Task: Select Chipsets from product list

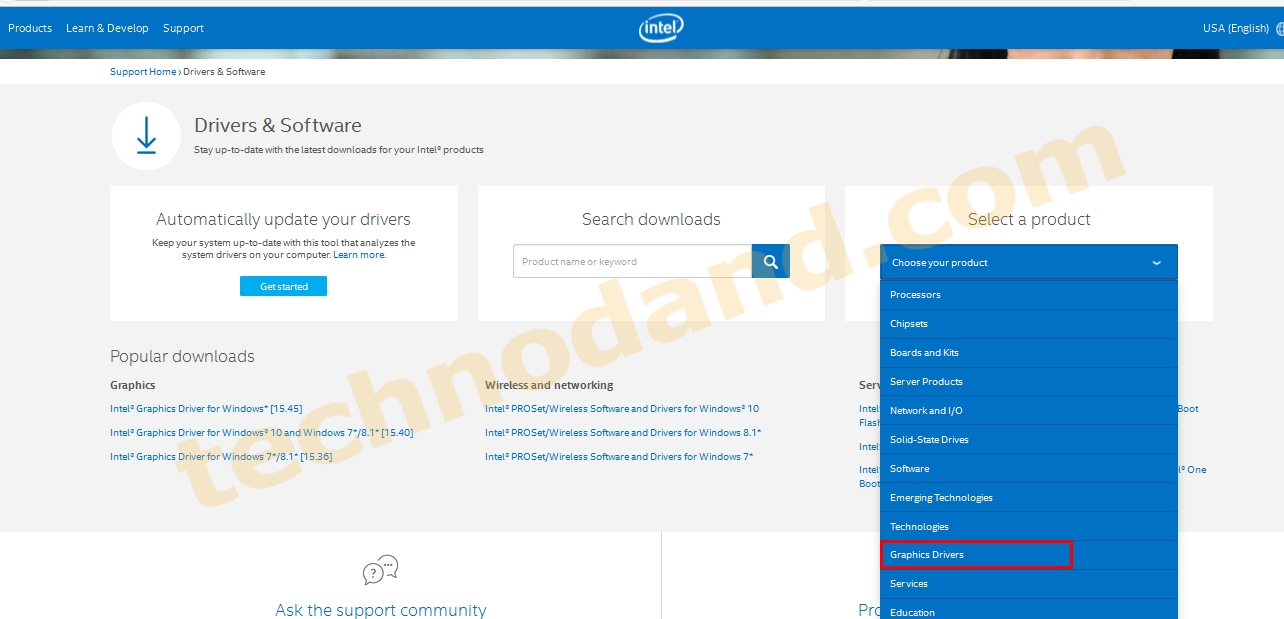Action: [1029, 324]
